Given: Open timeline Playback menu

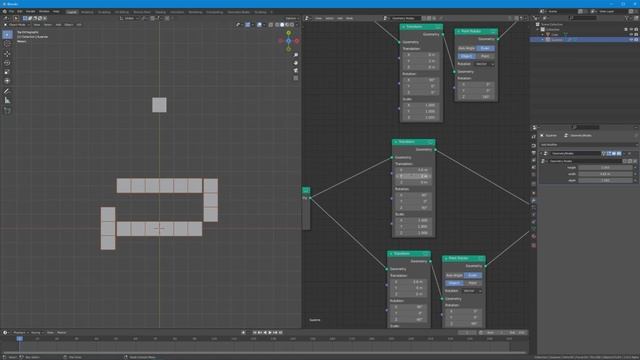Looking at the screenshot, I should tap(19, 333).
